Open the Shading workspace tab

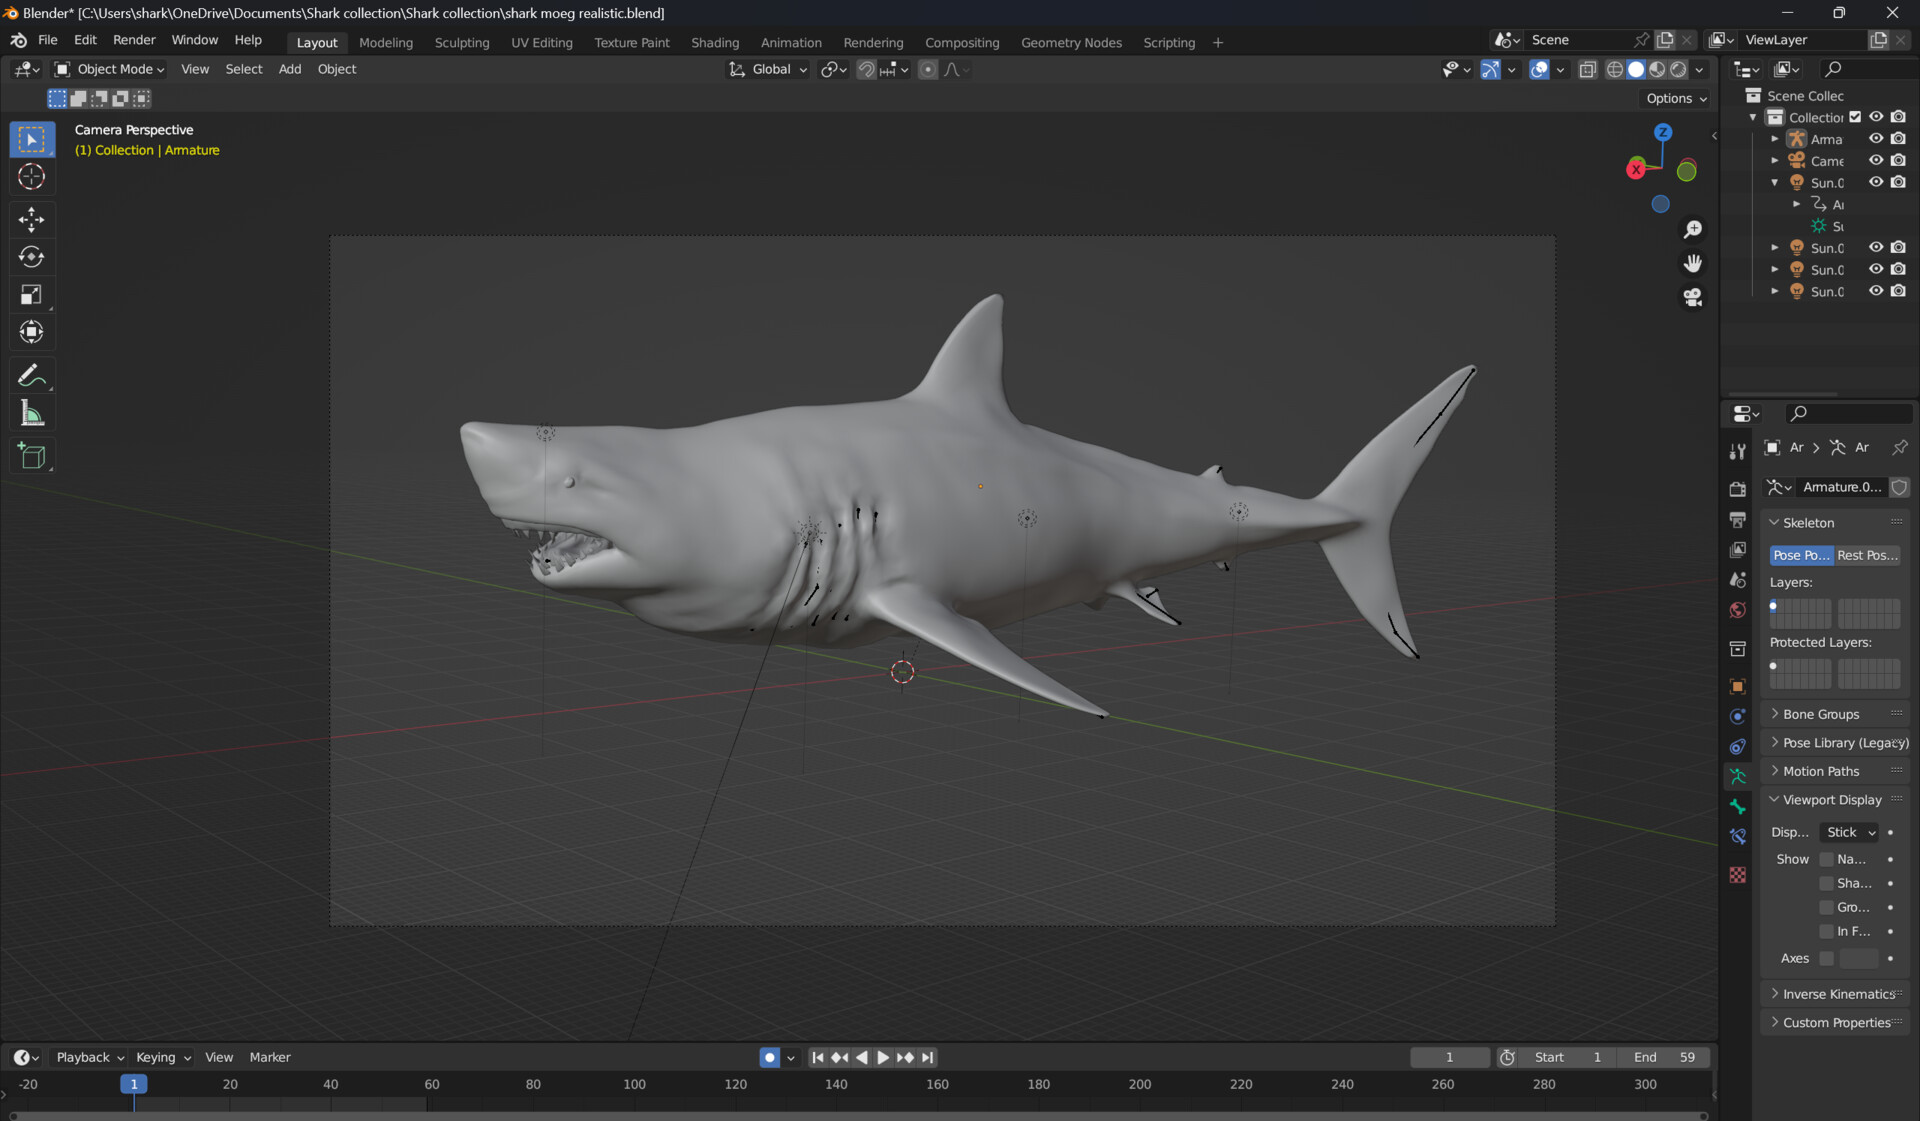click(715, 42)
